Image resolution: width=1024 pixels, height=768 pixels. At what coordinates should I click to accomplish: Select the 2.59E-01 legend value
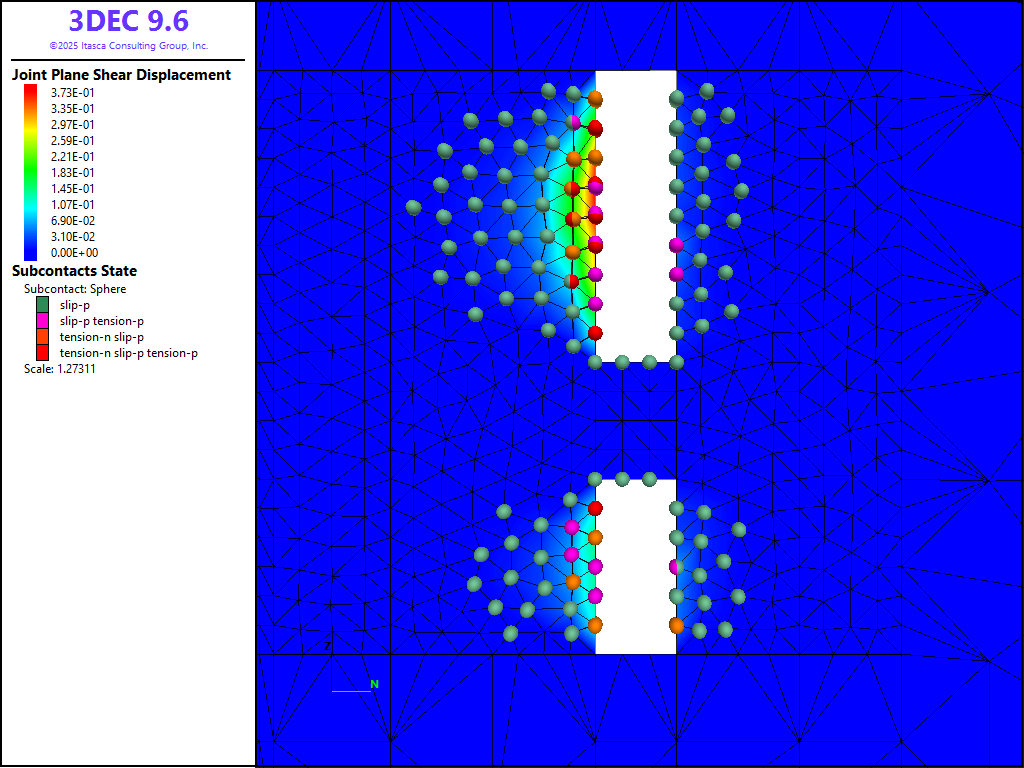point(73,140)
